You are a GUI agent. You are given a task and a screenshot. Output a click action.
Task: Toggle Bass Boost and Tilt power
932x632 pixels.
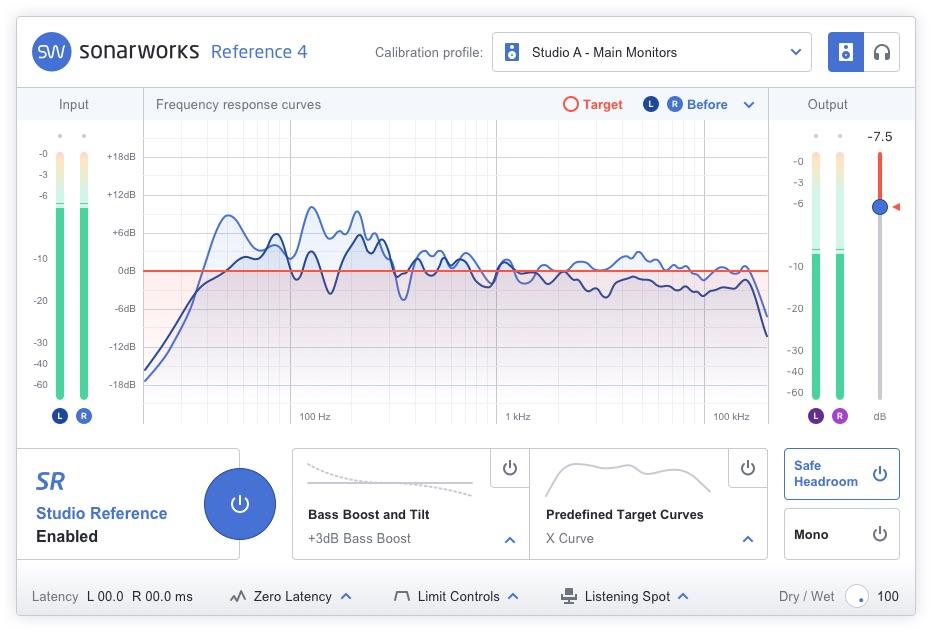click(x=510, y=468)
